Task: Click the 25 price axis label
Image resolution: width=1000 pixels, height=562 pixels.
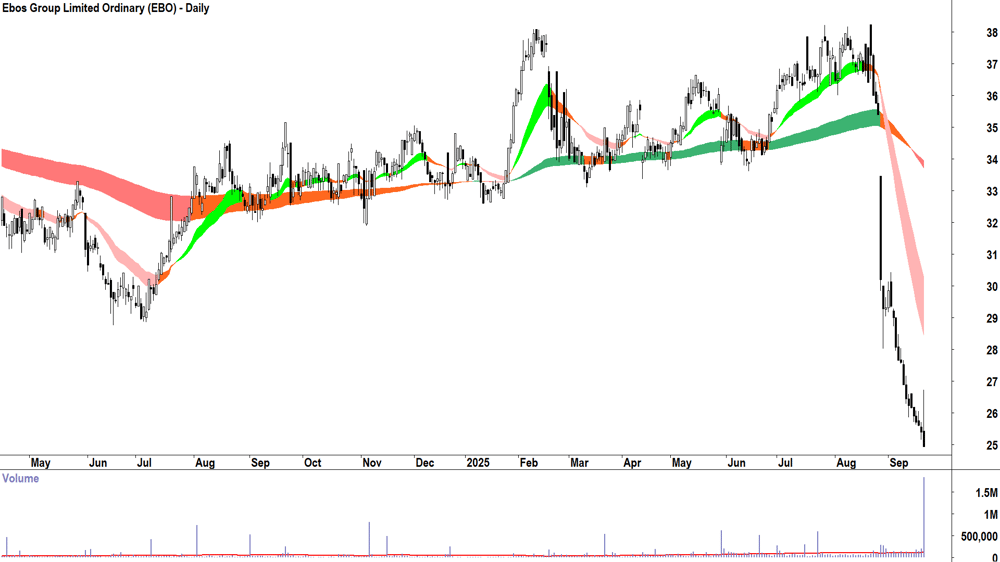Action: tap(992, 445)
